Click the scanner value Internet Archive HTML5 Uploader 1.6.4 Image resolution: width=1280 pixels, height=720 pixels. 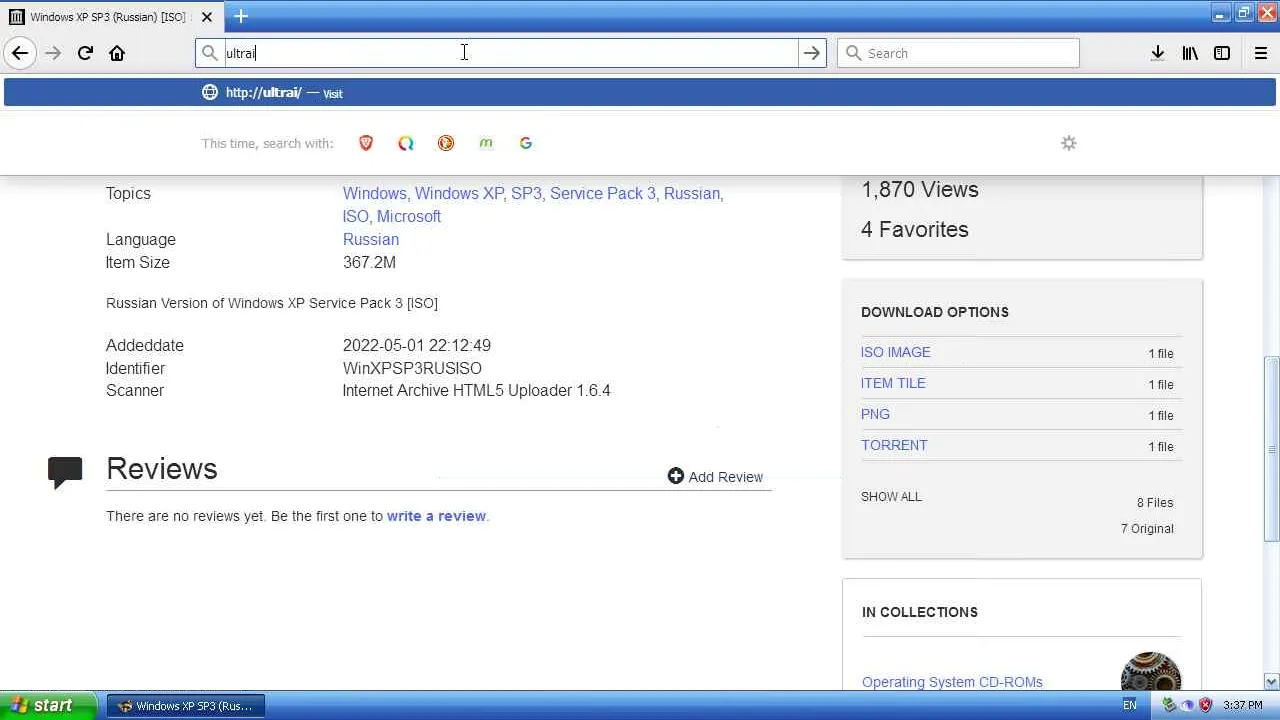(x=476, y=390)
